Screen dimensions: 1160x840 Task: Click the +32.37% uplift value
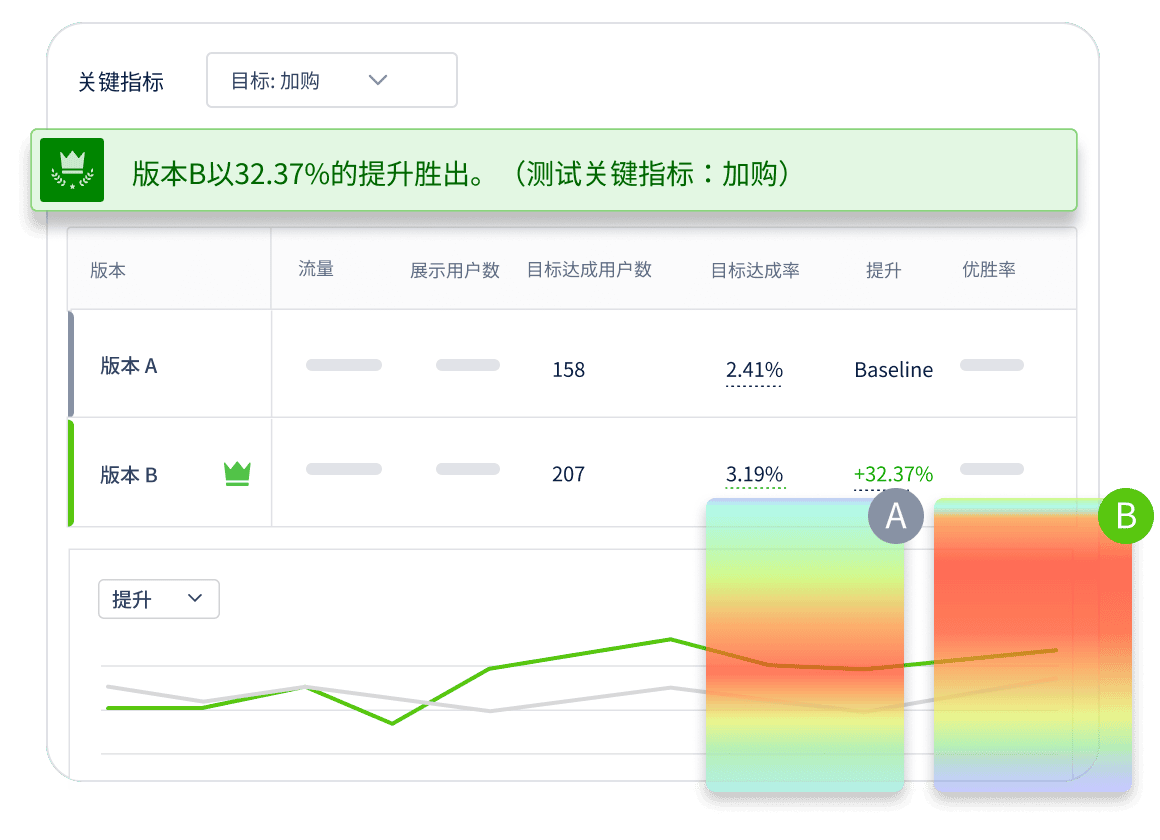(893, 474)
